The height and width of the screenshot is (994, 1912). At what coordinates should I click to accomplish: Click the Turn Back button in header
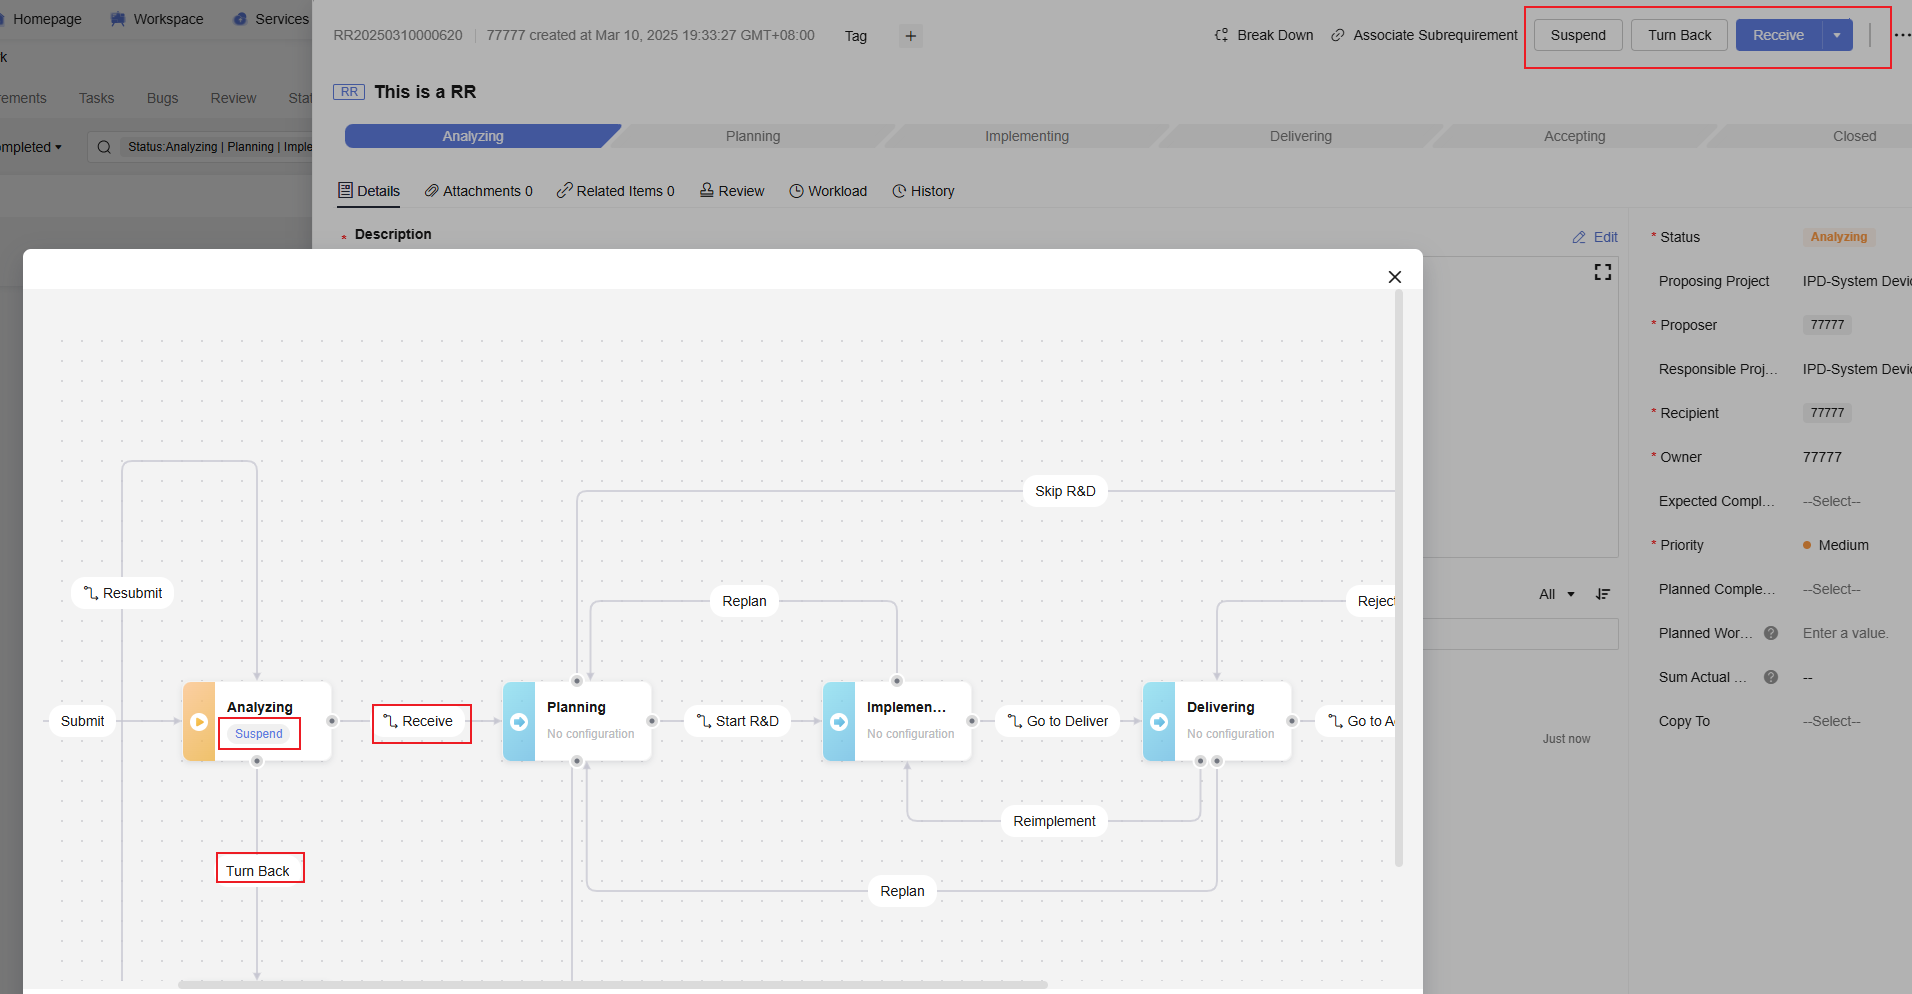pos(1679,35)
